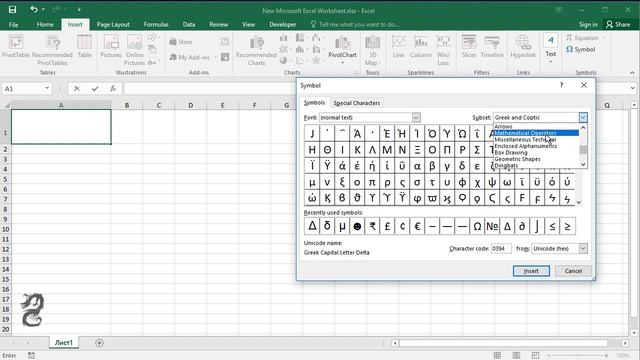Select Arrows subset option
The image size is (640, 360).
click(536, 127)
